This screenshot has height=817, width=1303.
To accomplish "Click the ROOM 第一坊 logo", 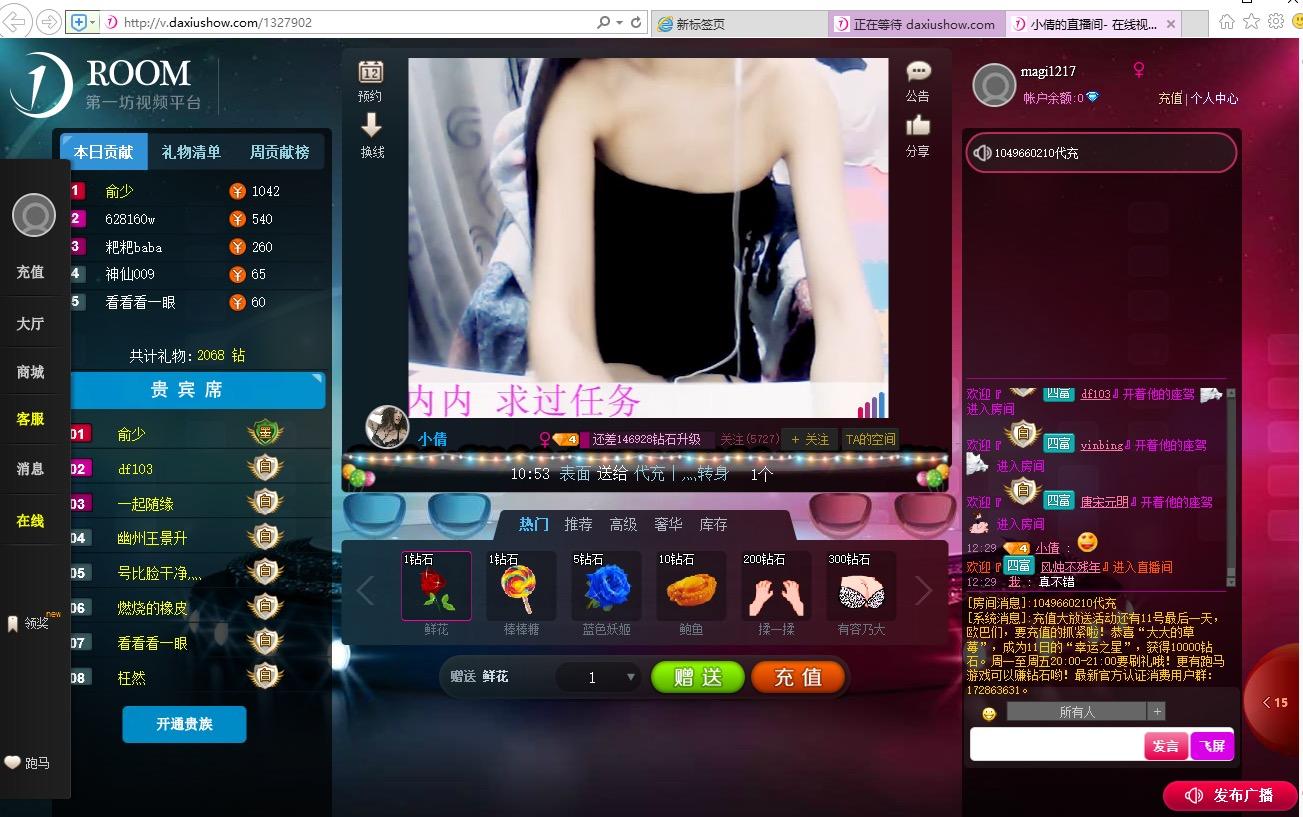I will tap(106, 84).
